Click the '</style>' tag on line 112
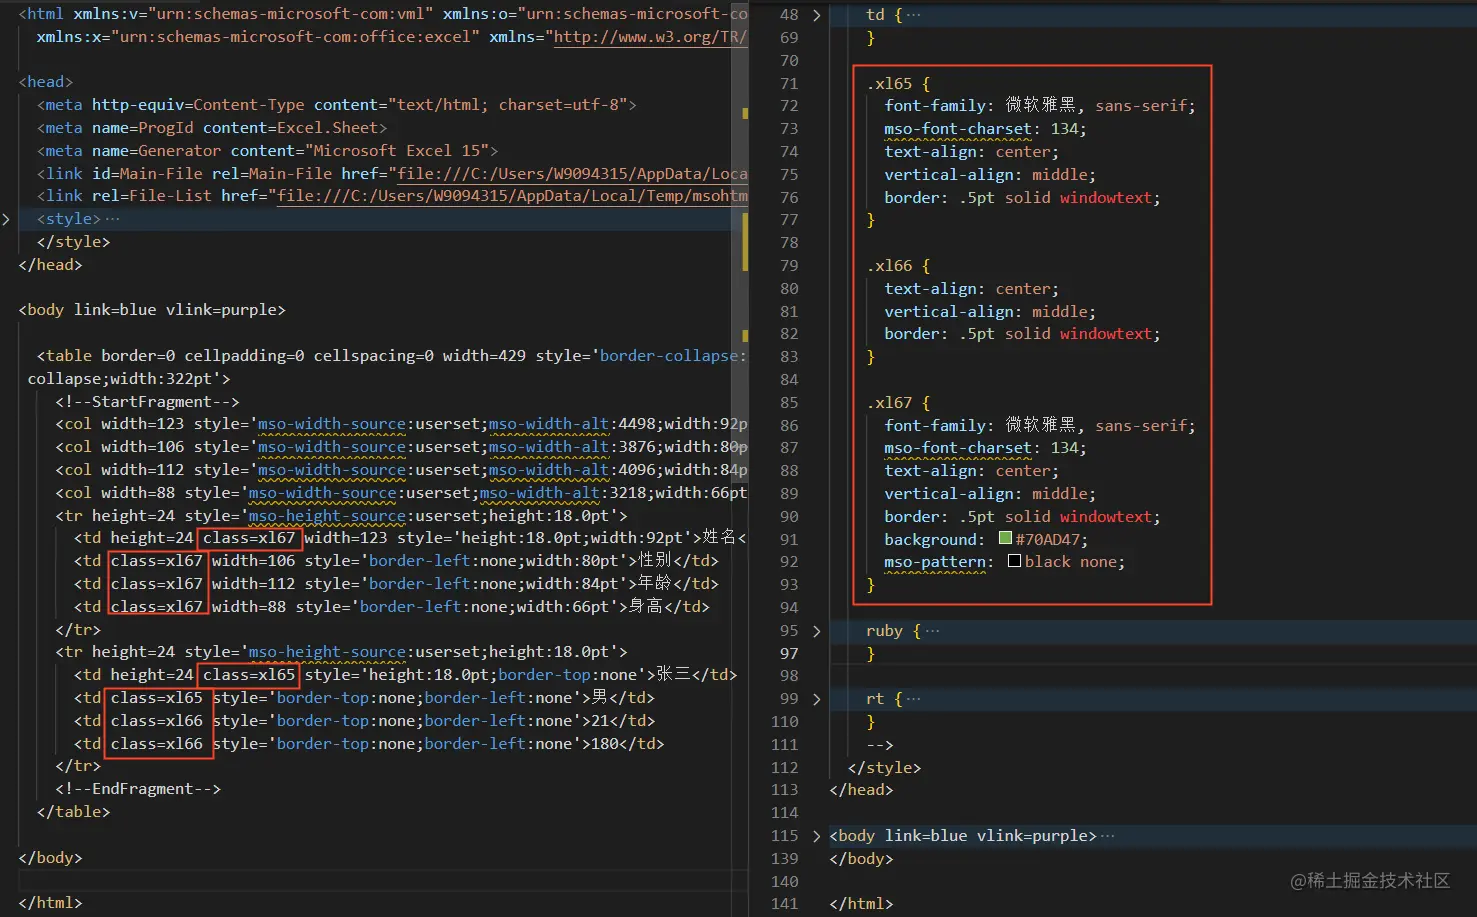Screen dimensions: 1477x917 884,768
